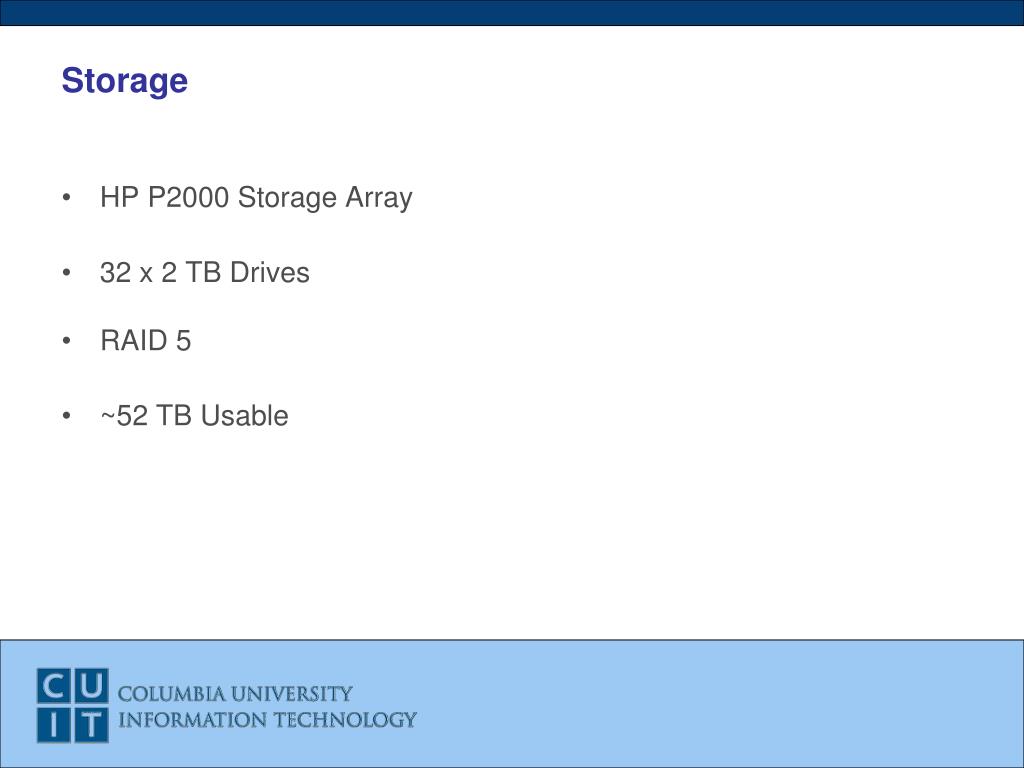This screenshot has height=768, width=1024.
Task: Click the Storage slide title
Action: 125,82
